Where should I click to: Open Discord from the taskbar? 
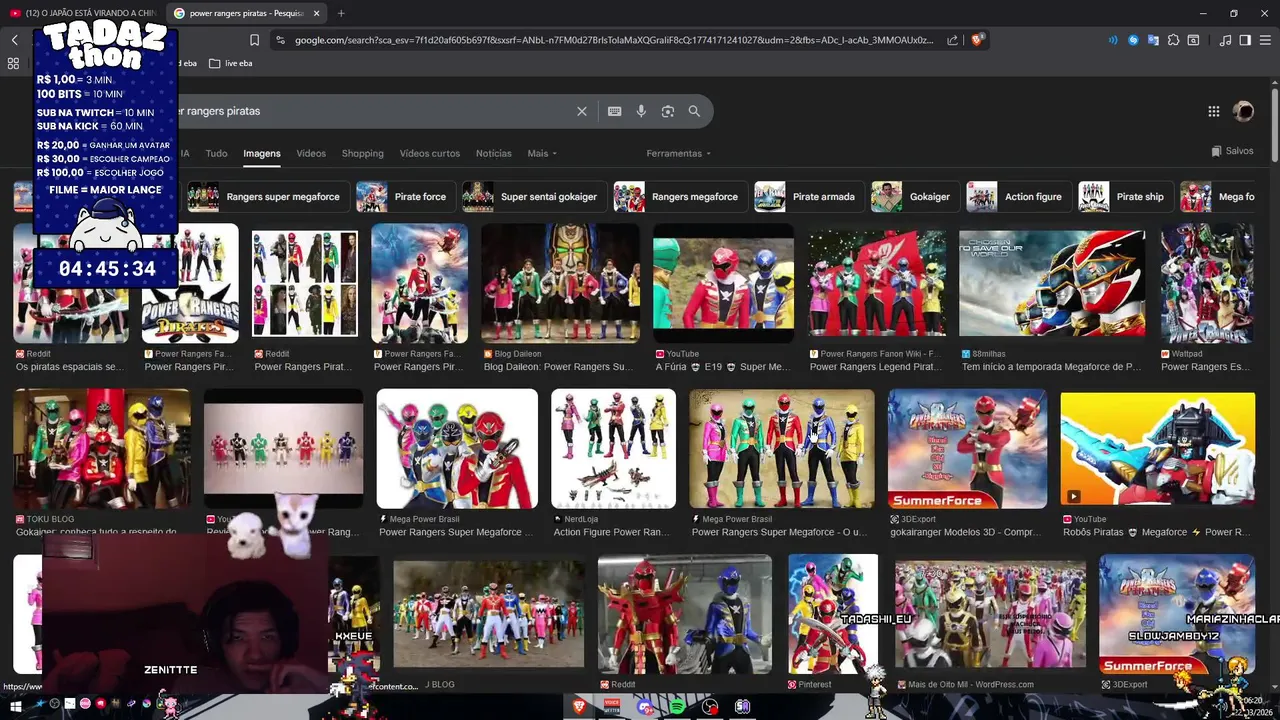(x=645, y=707)
